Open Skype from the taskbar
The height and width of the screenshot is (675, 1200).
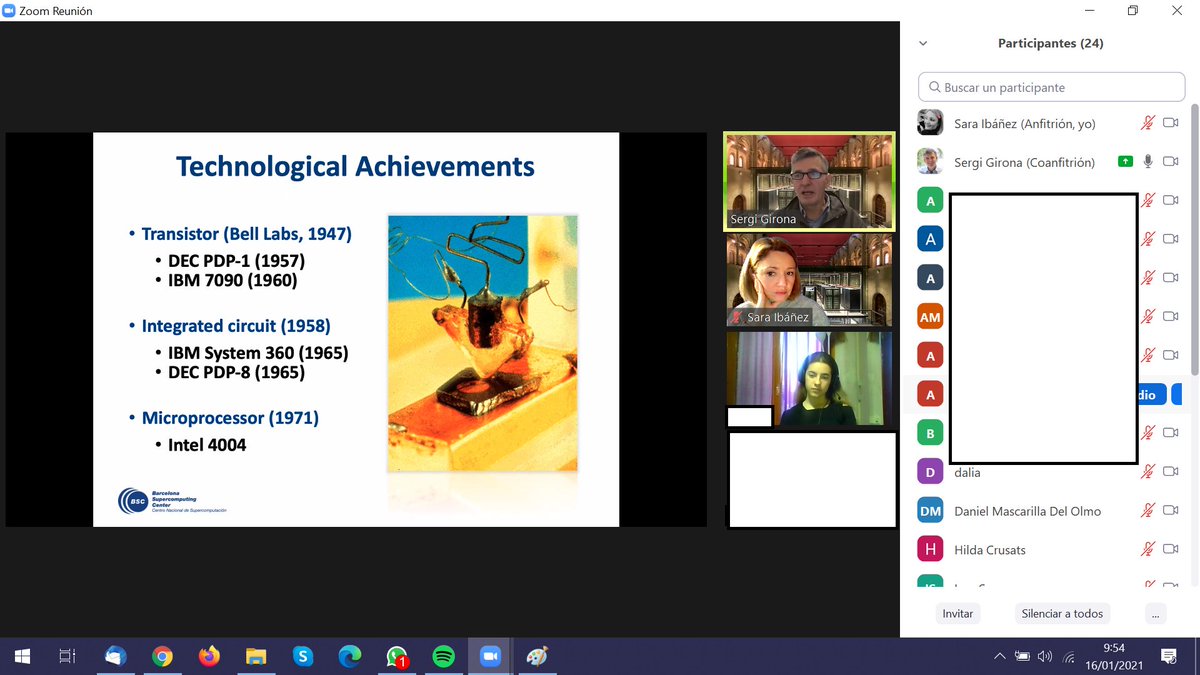tap(303, 657)
